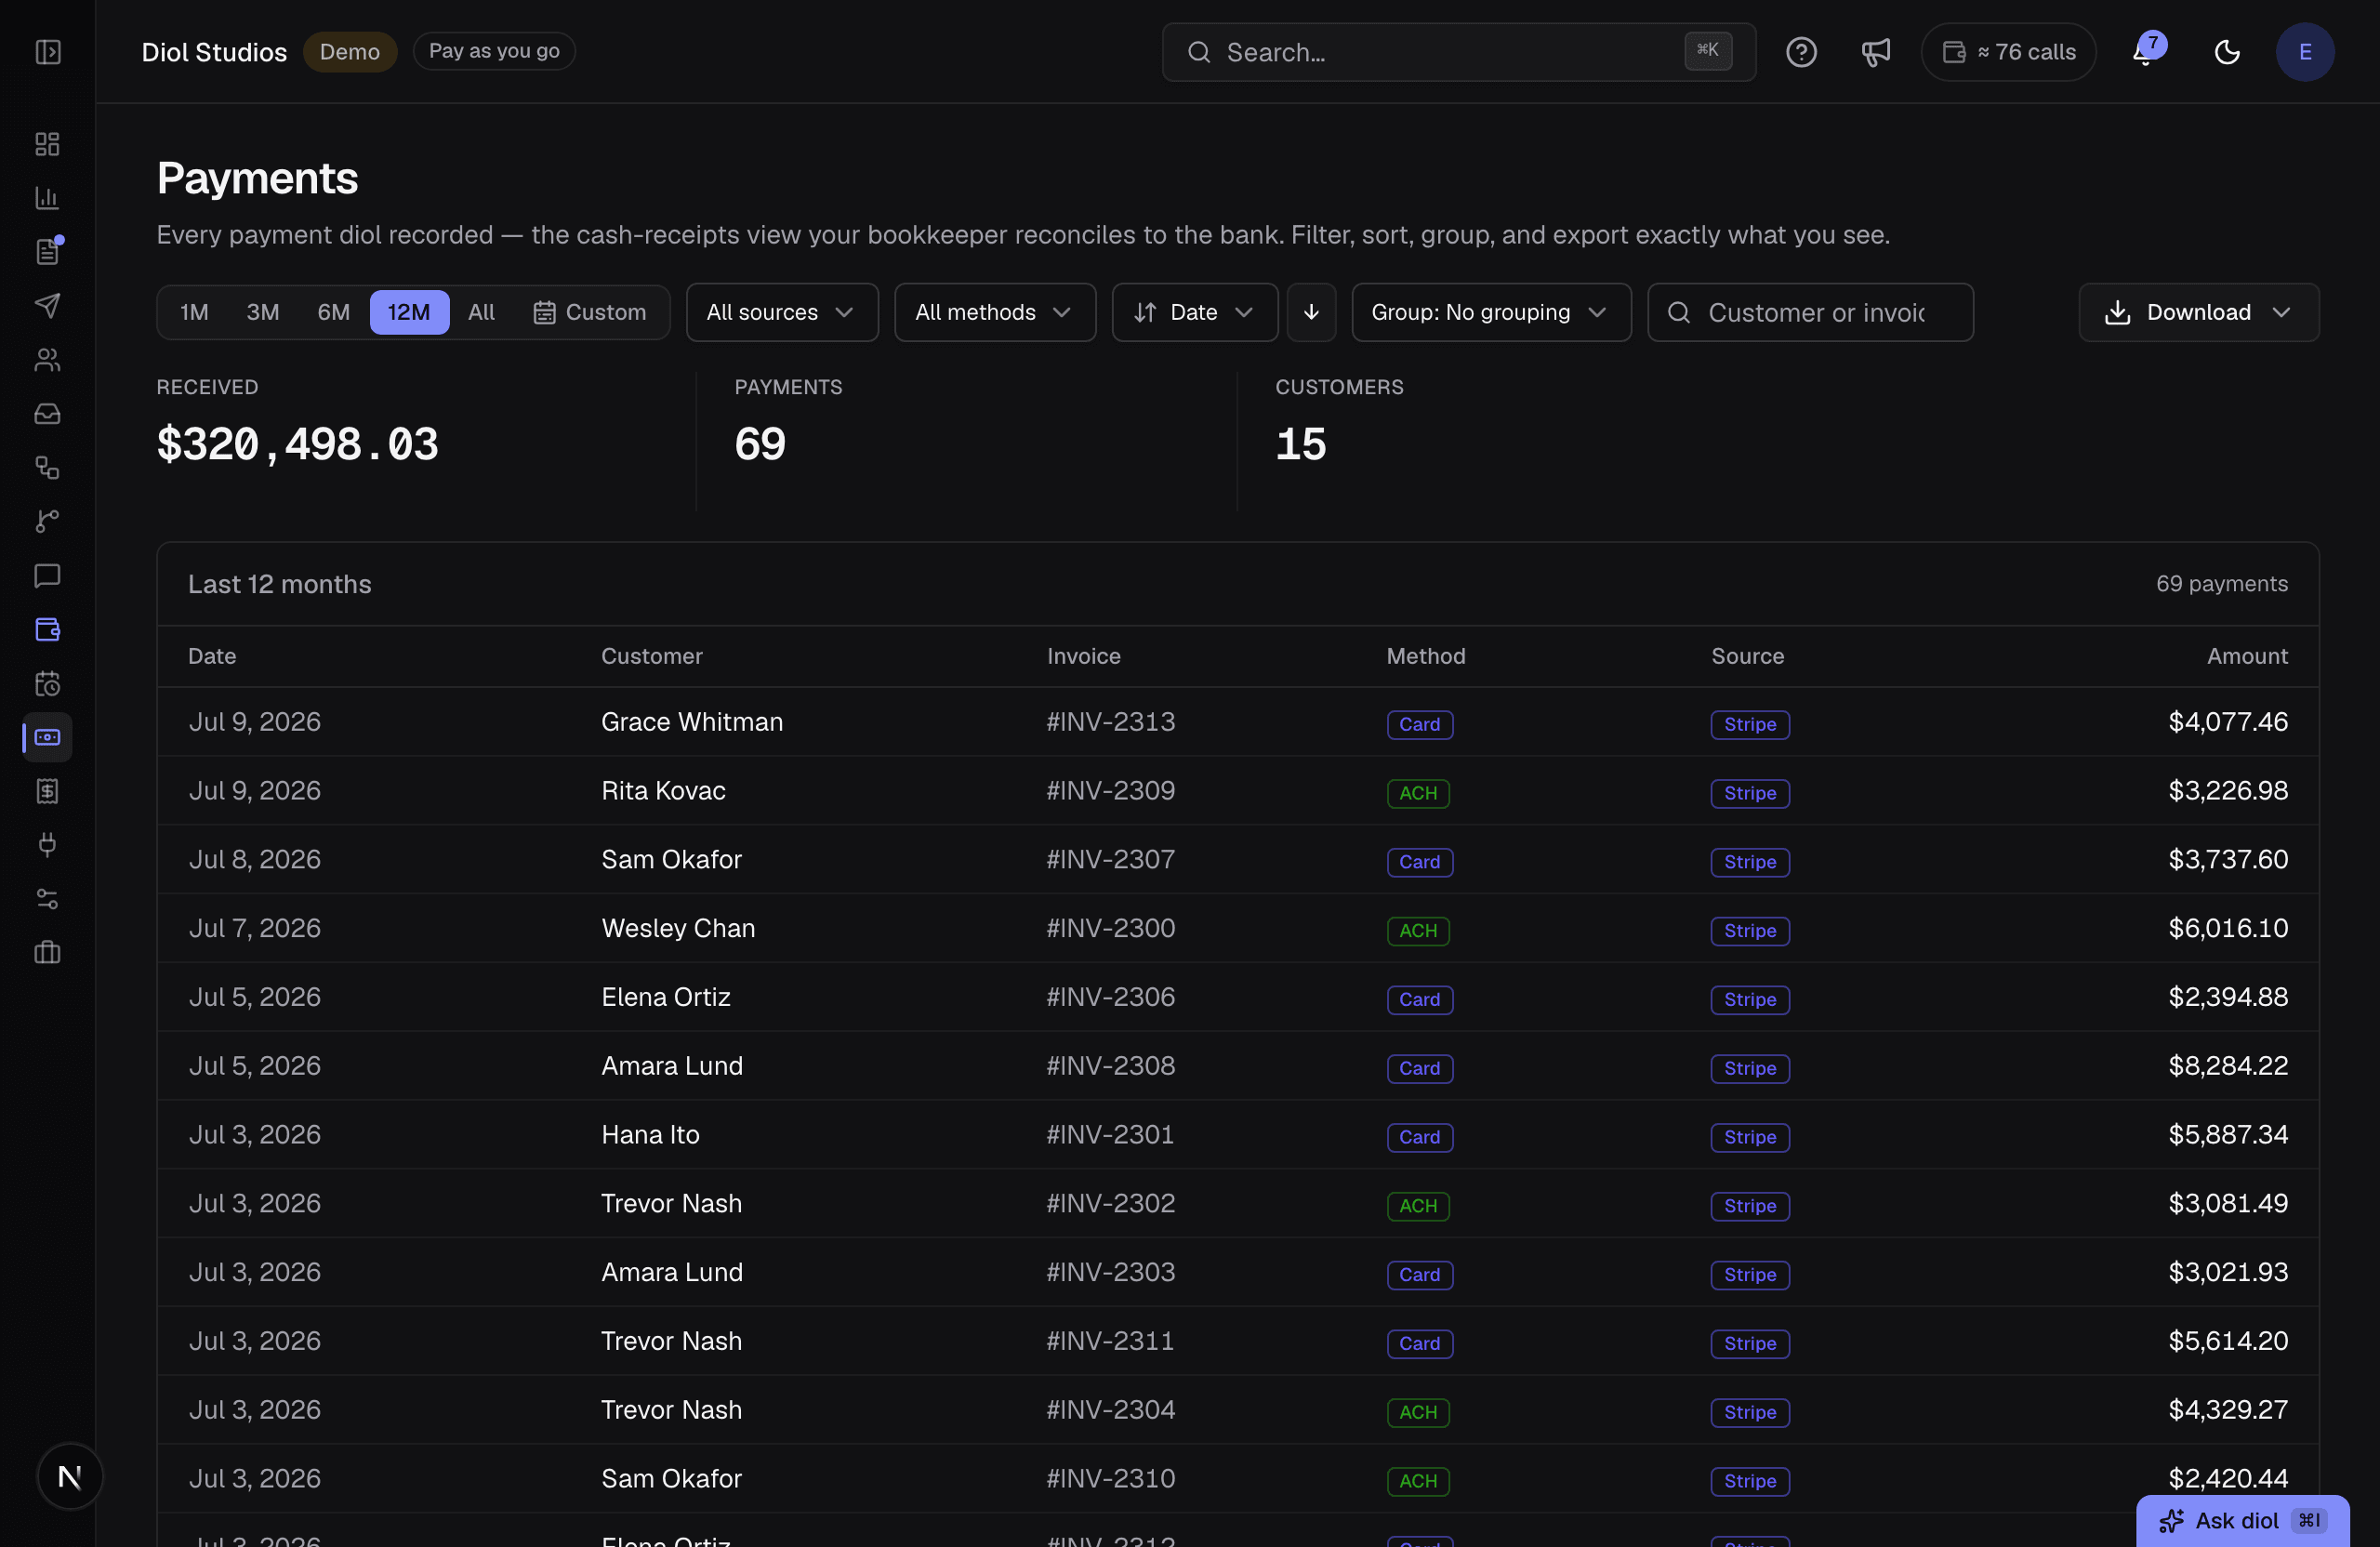Click the Source column header
This screenshot has height=1547, width=2380.
click(x=1747, y=656)
